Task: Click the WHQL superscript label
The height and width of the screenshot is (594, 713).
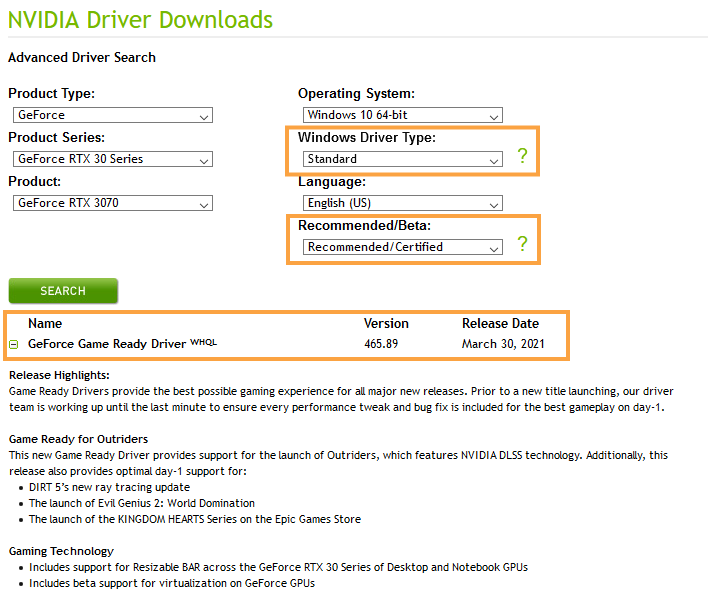Action: (203, 342)
